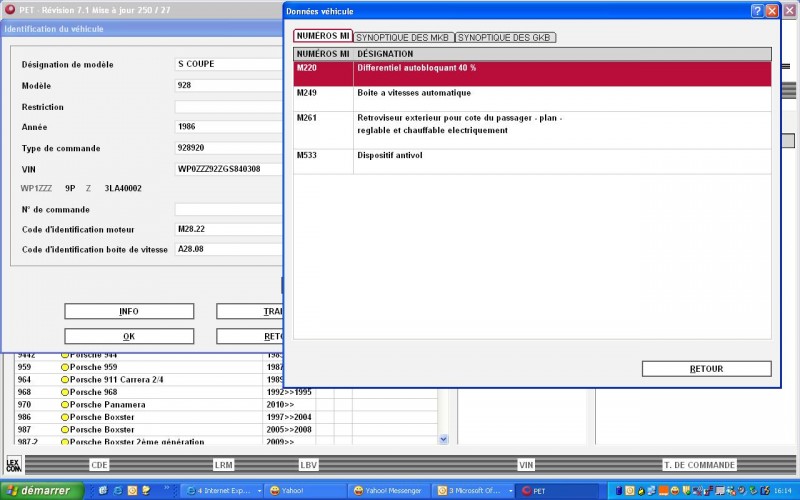800x500 pixels.
Task: Select the 986 Porsche Boxster row
Action: point(226,417)
